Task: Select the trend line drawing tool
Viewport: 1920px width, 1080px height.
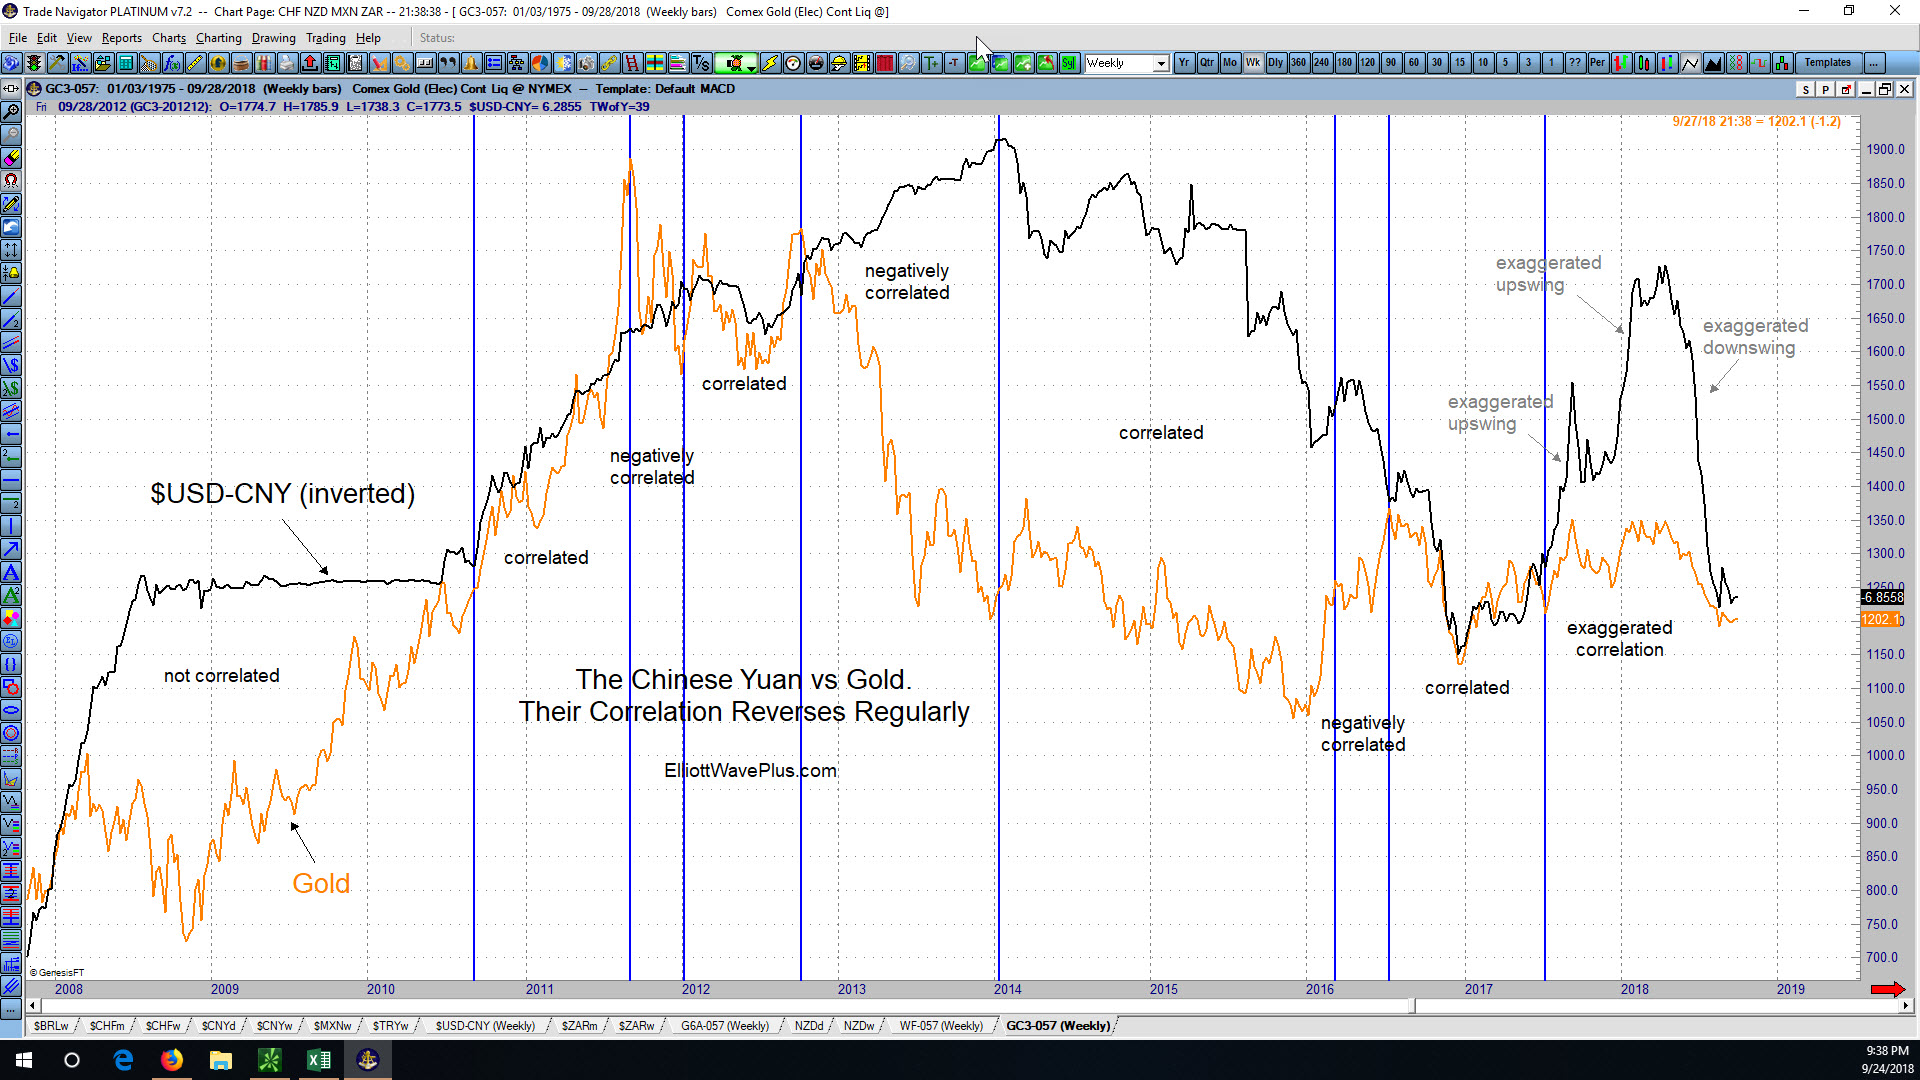Action: click(x=11, y=295)
